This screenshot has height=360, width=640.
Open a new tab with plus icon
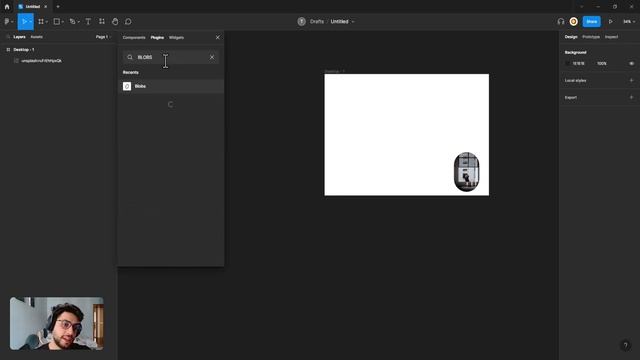(x=58, y=7)
